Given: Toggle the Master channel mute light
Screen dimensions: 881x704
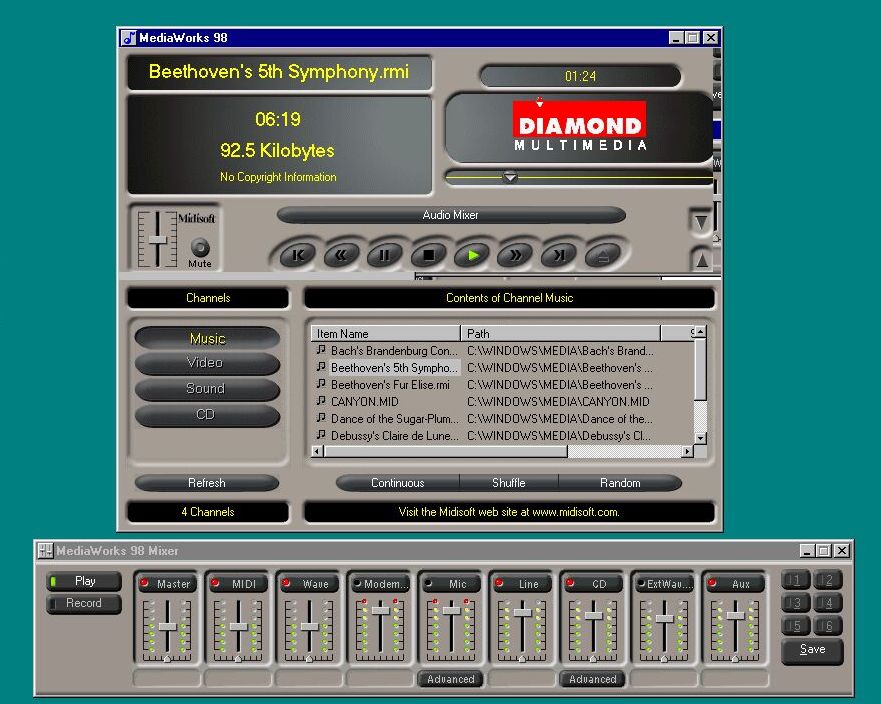Looking at the screenshot, I should coord(144,583).
